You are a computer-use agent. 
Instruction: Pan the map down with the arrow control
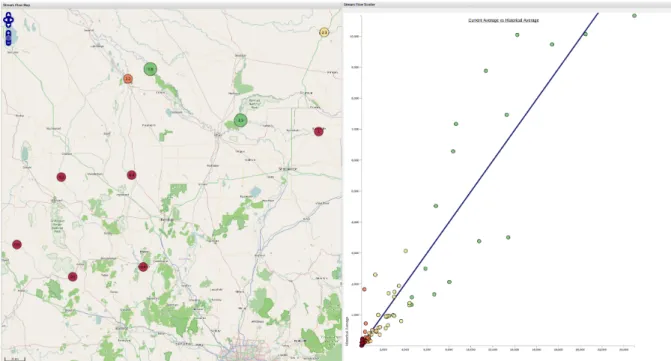pos(9,25)
